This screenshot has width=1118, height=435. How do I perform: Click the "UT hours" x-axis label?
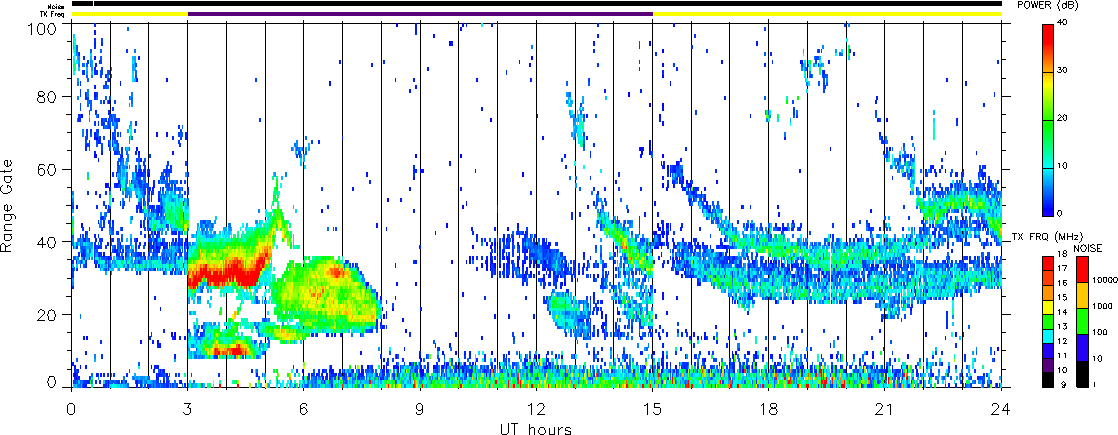coord(535,428)
